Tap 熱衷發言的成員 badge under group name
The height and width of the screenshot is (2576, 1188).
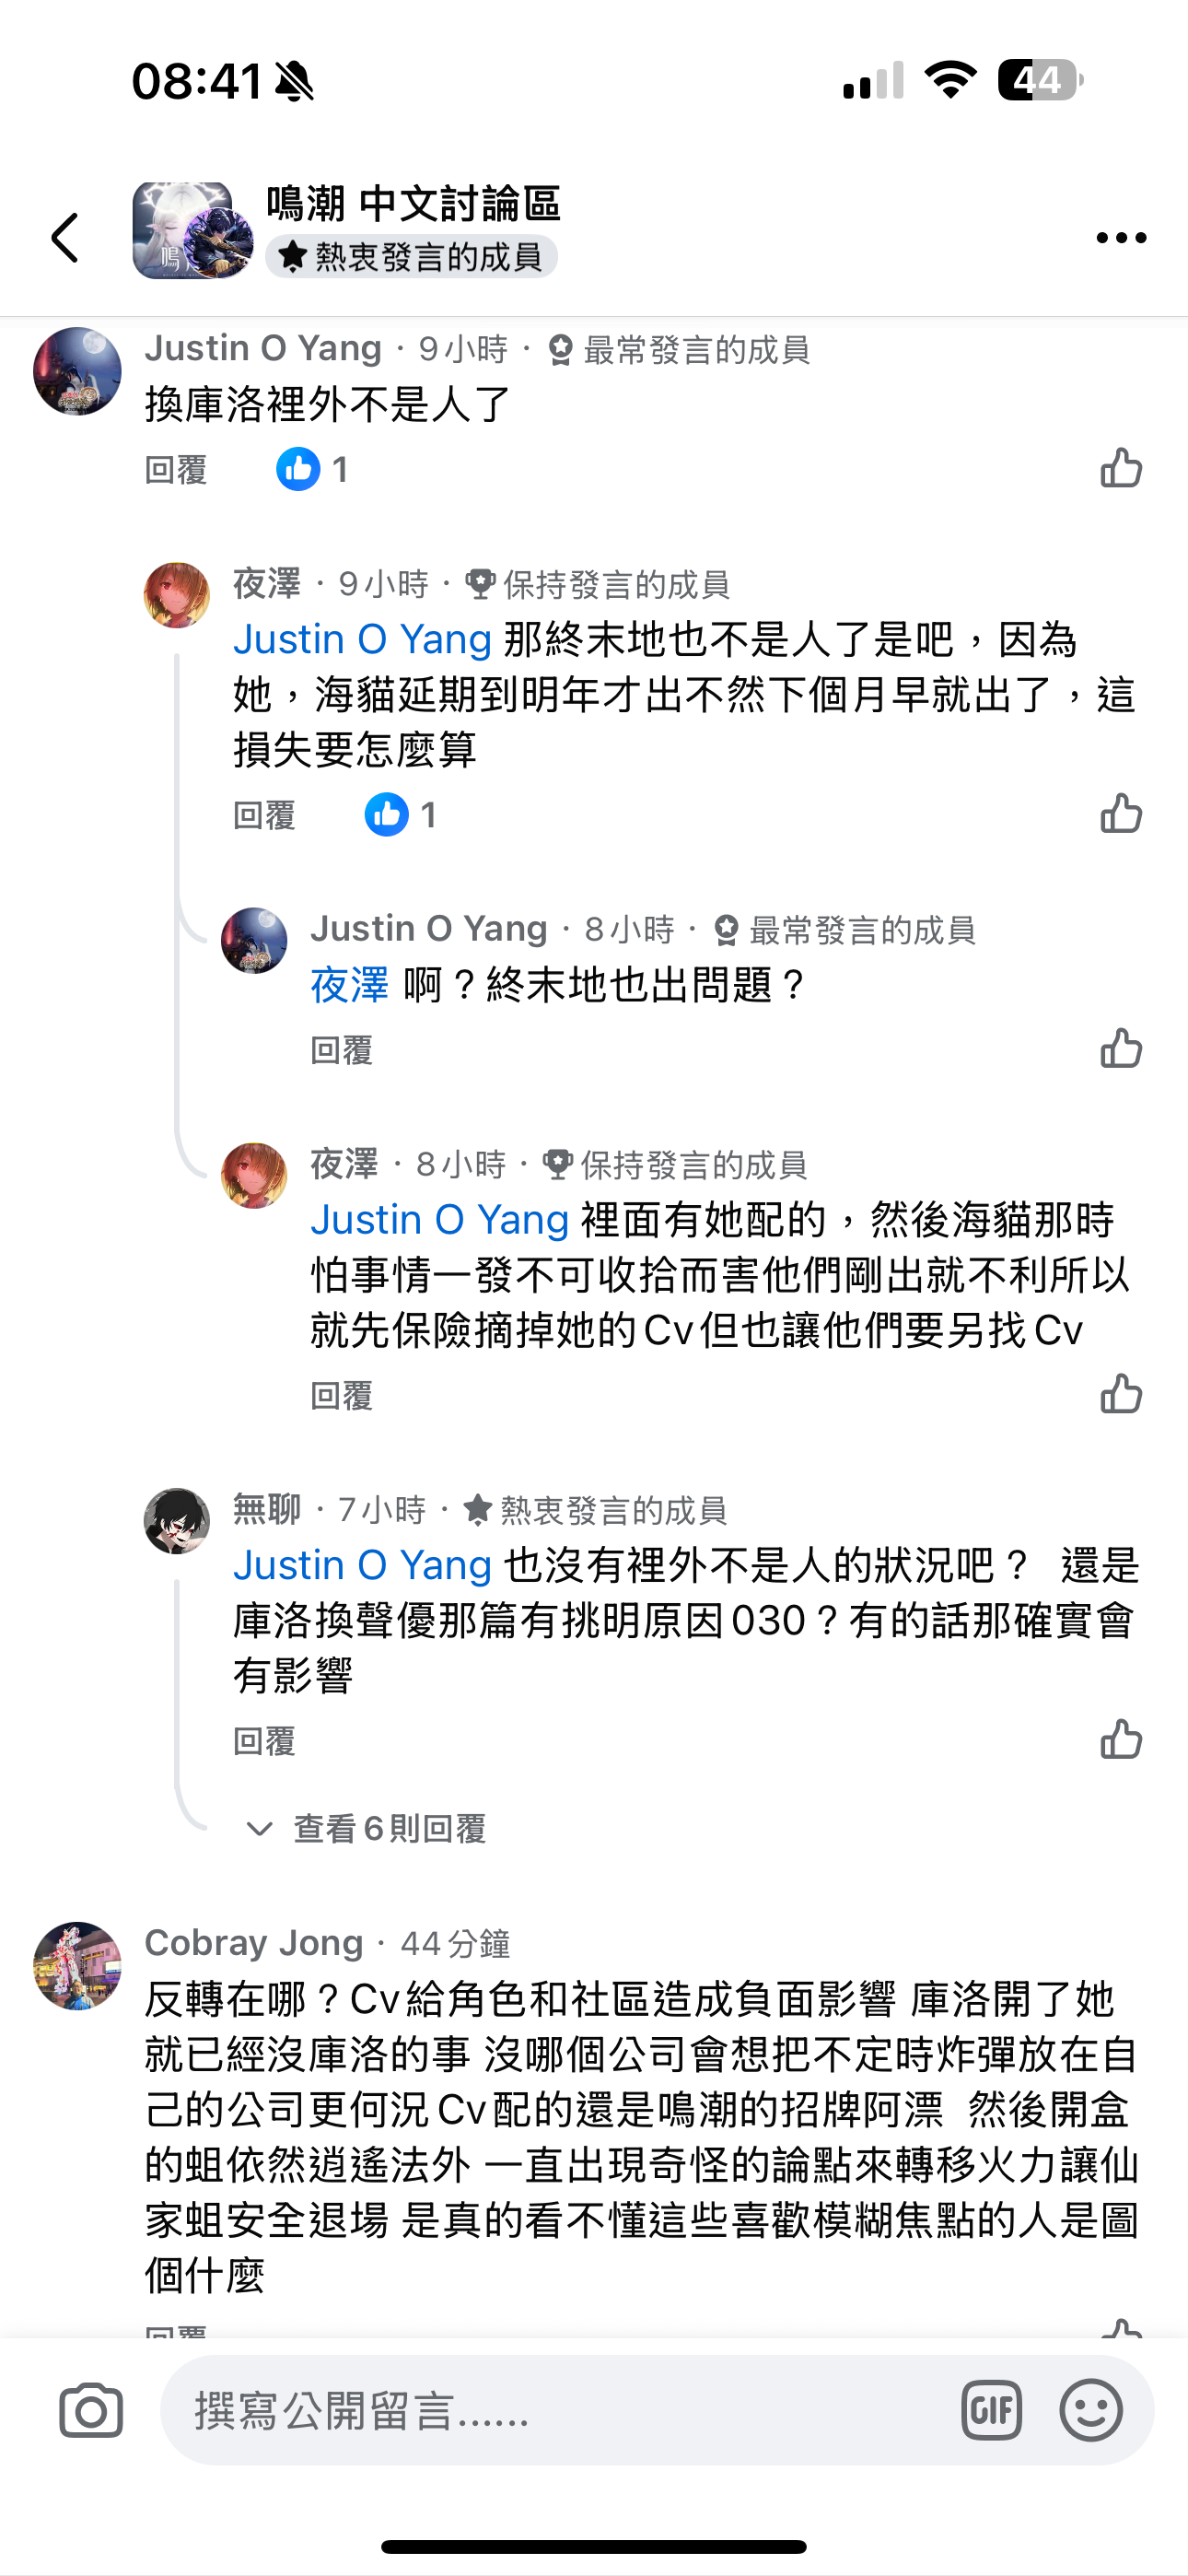click(412, 257)
